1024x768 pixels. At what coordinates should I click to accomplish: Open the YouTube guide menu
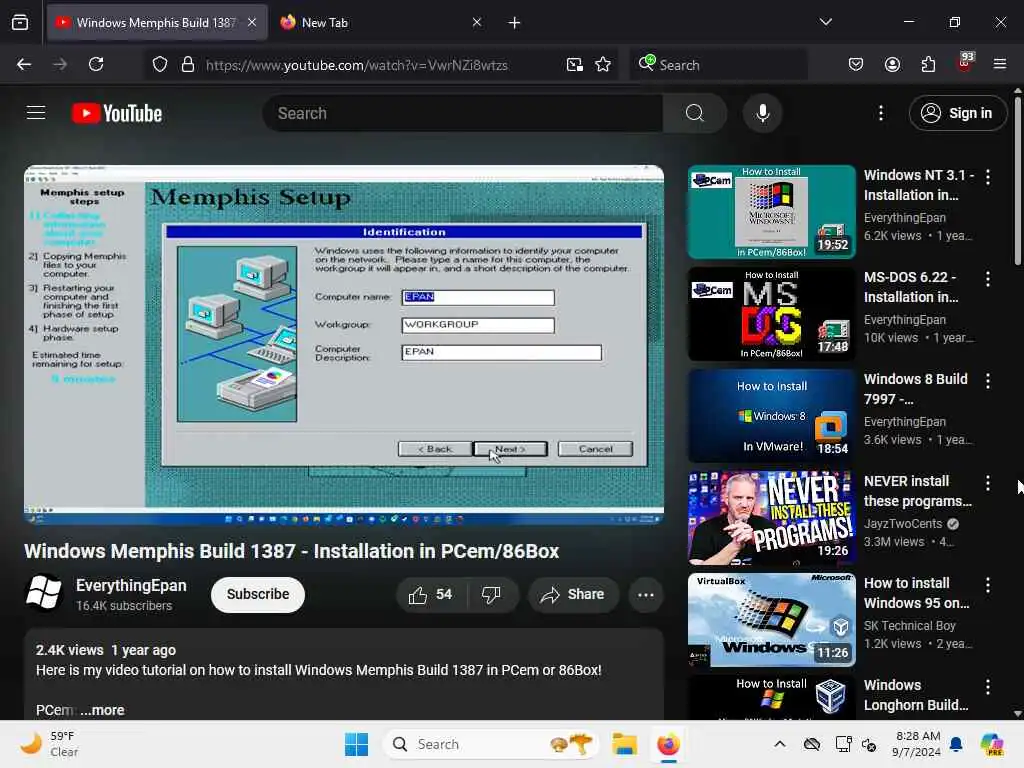36,113
